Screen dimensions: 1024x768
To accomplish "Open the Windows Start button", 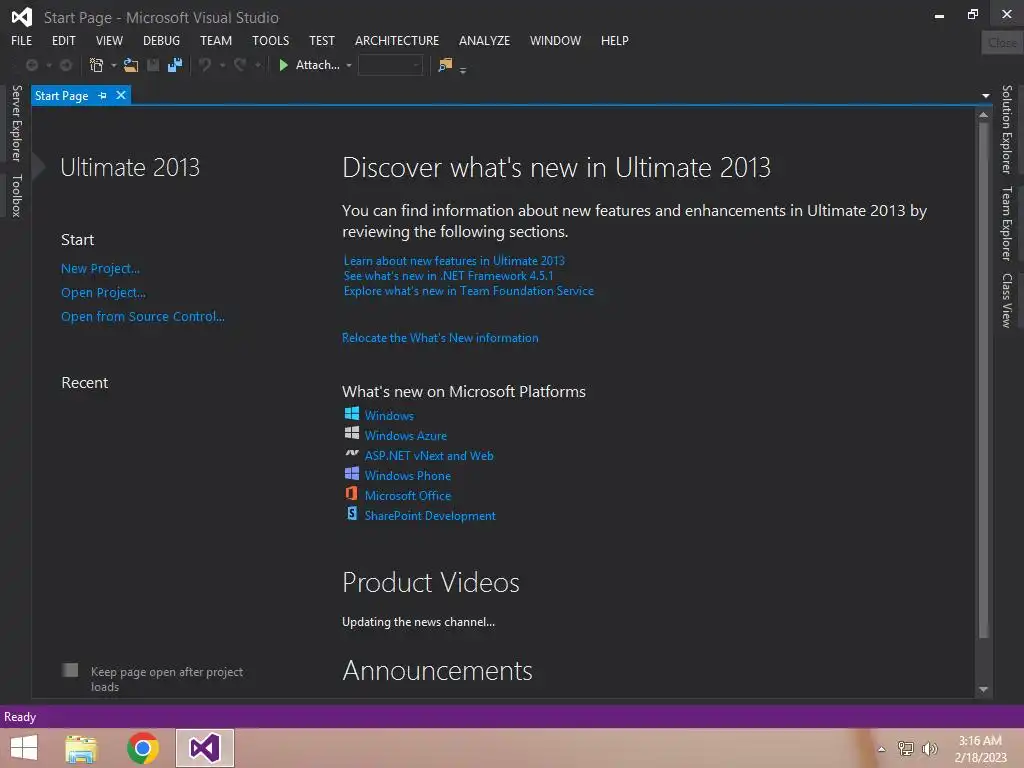I will pyautogui.click(x=24, y=748).
